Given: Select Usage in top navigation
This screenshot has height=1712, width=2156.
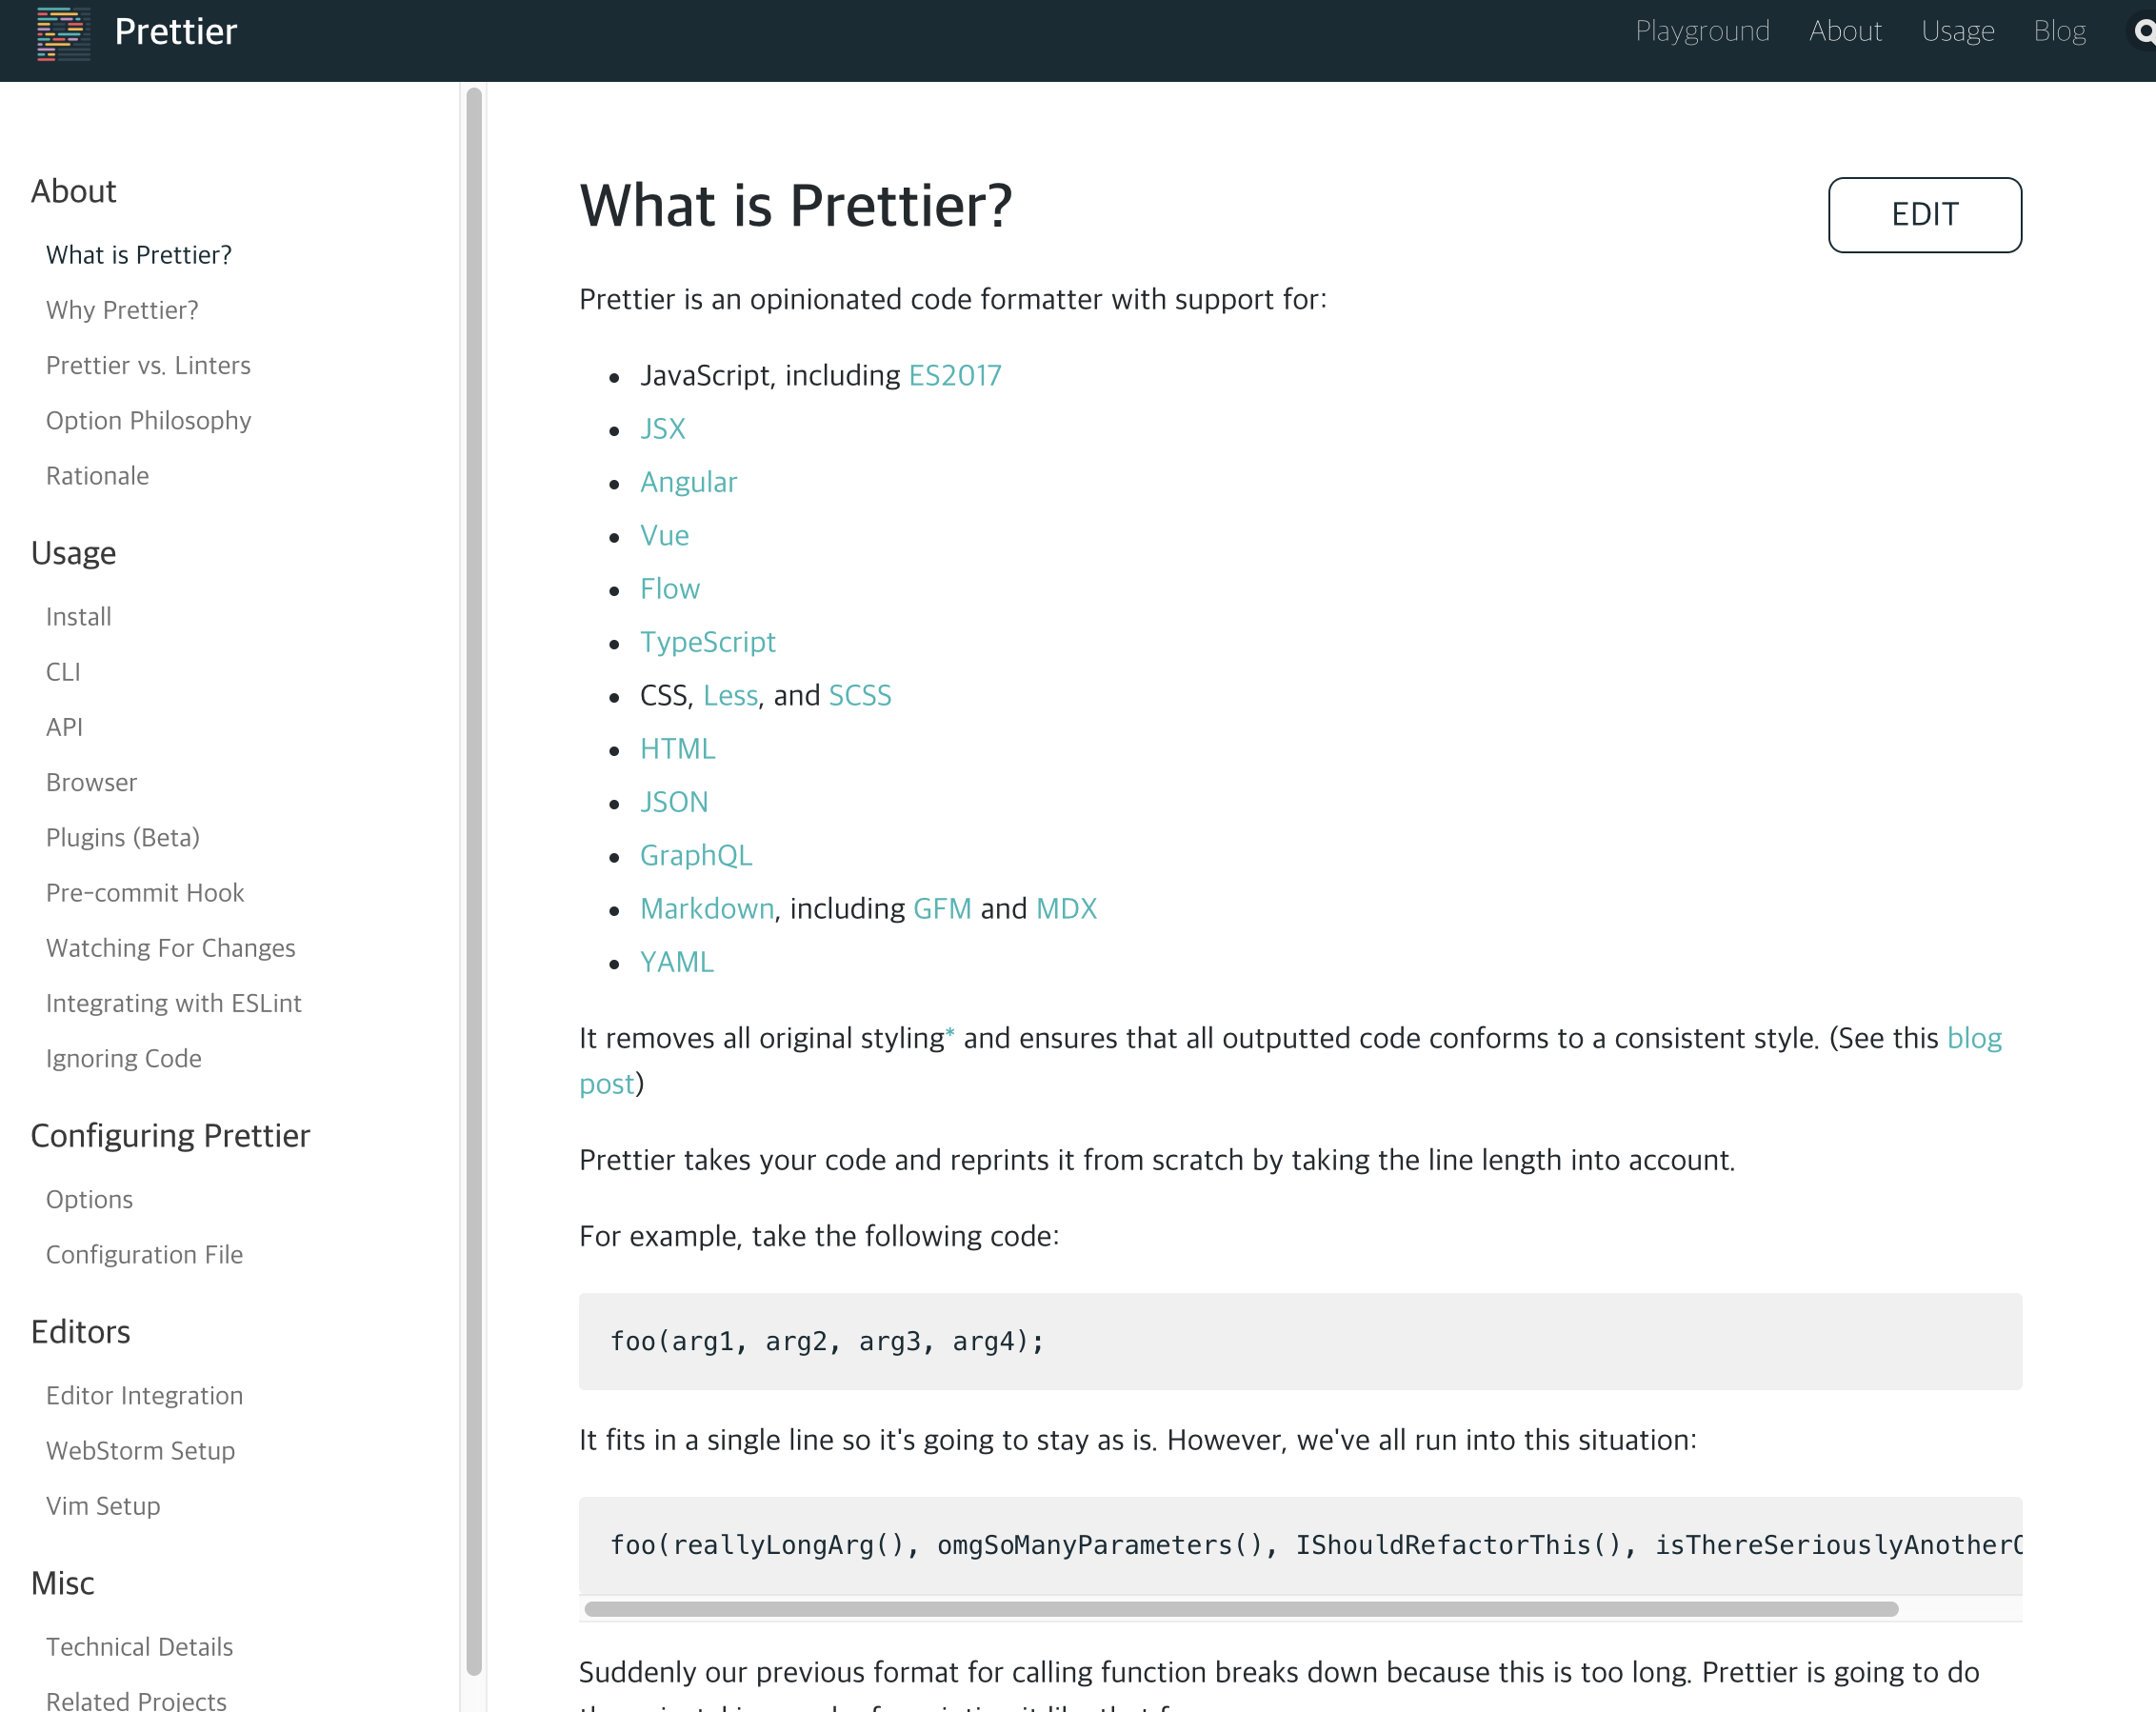Looking at the screenshot, I should pos(1957,31).
